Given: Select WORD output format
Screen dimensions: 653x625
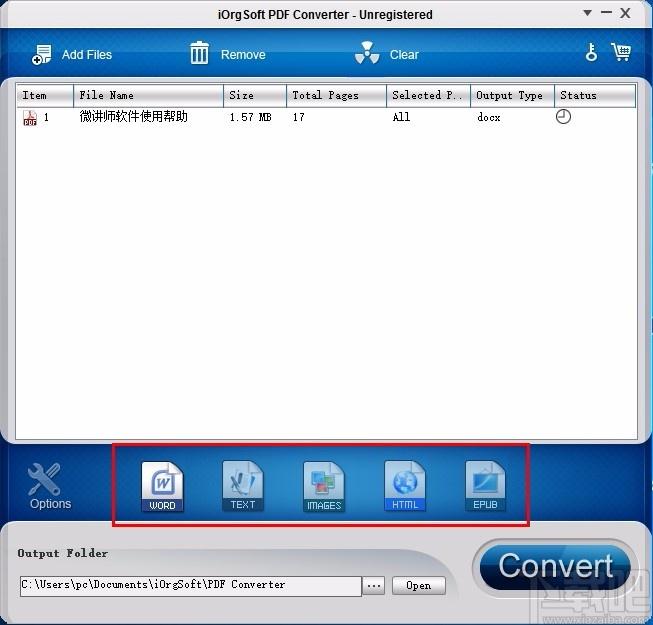Looking at the screenshot, I should (162, 486).
